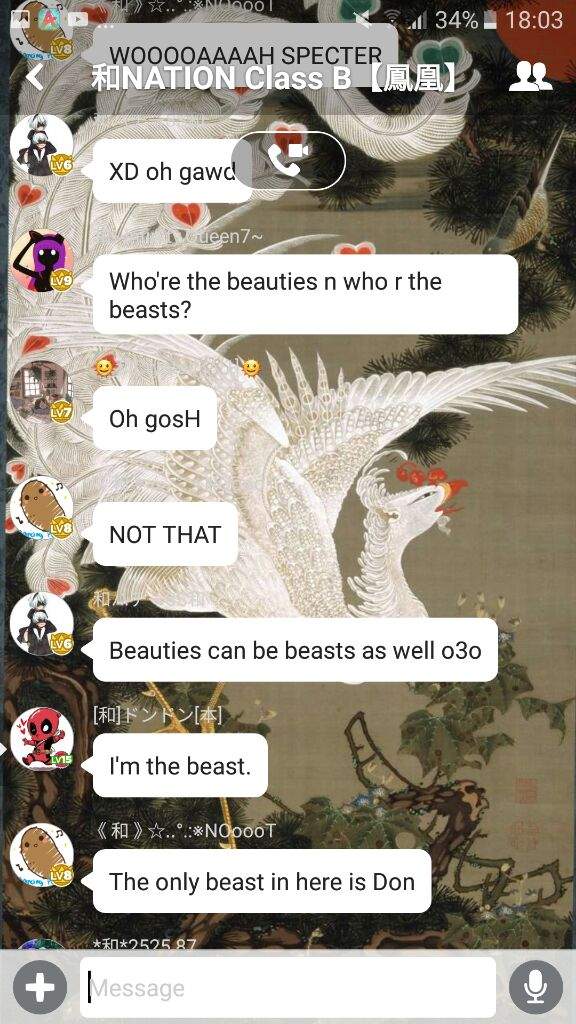Open the Deadpool avatar of the "I'm the beast" sender
Image resolution: width=576 pixels, height=1024 pixels.
pyautogui.click(x=42, y=739)
